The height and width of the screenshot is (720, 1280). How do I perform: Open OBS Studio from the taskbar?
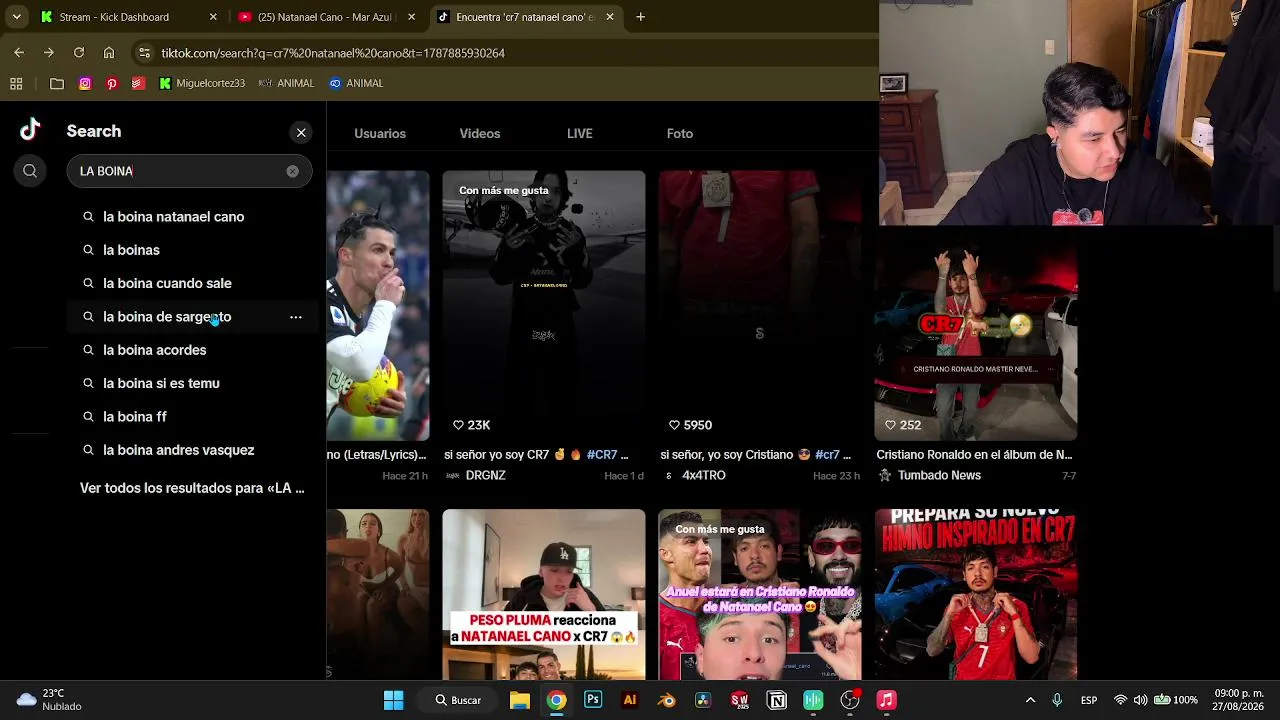click(850, 700)
